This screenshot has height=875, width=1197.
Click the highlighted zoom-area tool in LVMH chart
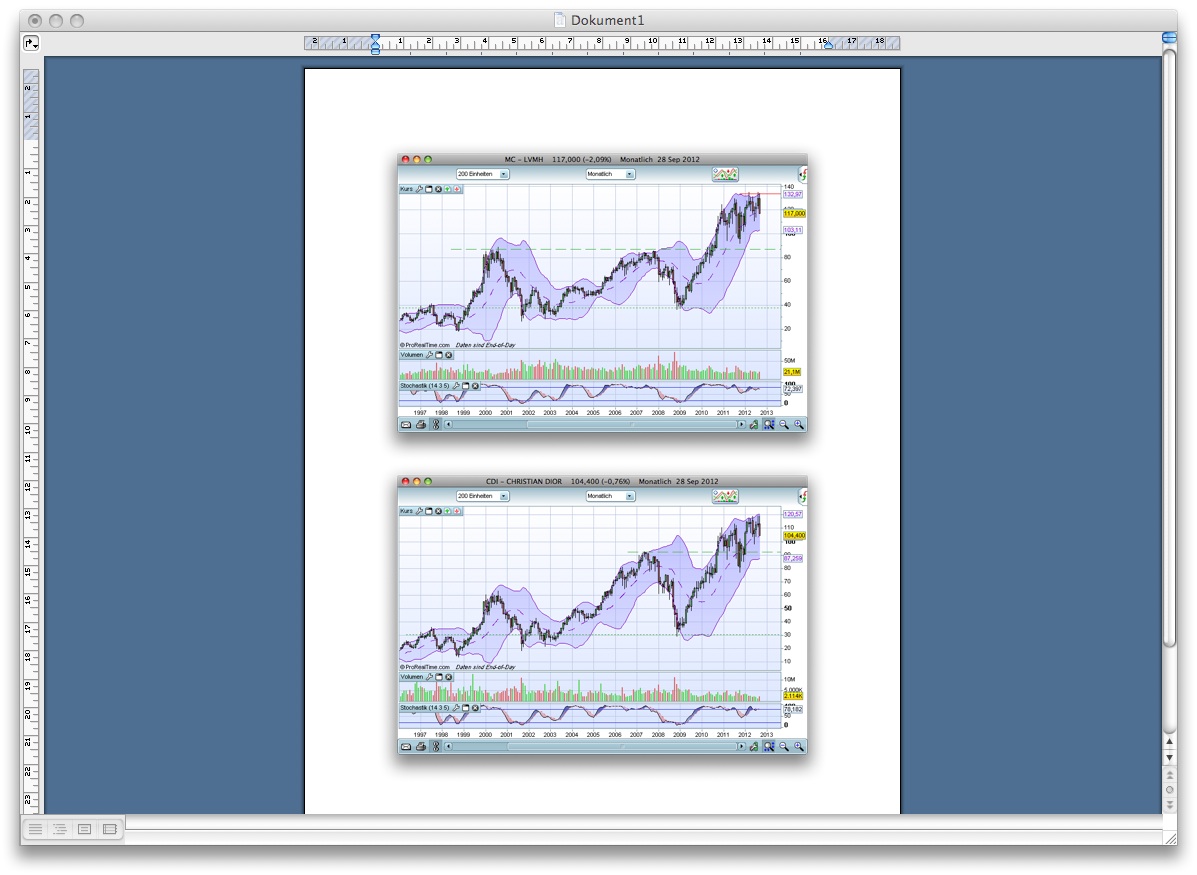click(769, 425)
